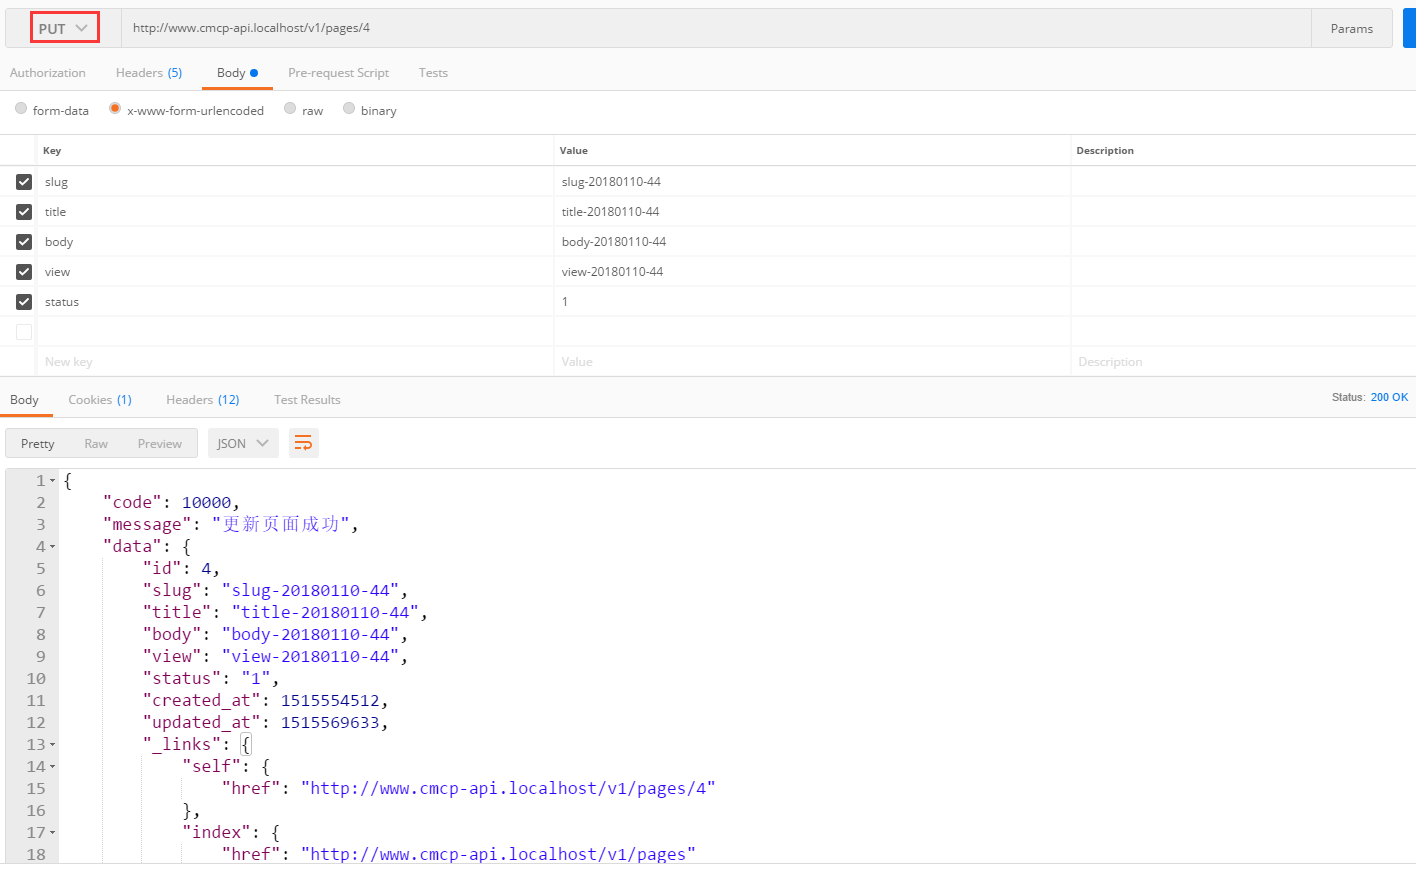Click the Params button

tap(1351, 29)
